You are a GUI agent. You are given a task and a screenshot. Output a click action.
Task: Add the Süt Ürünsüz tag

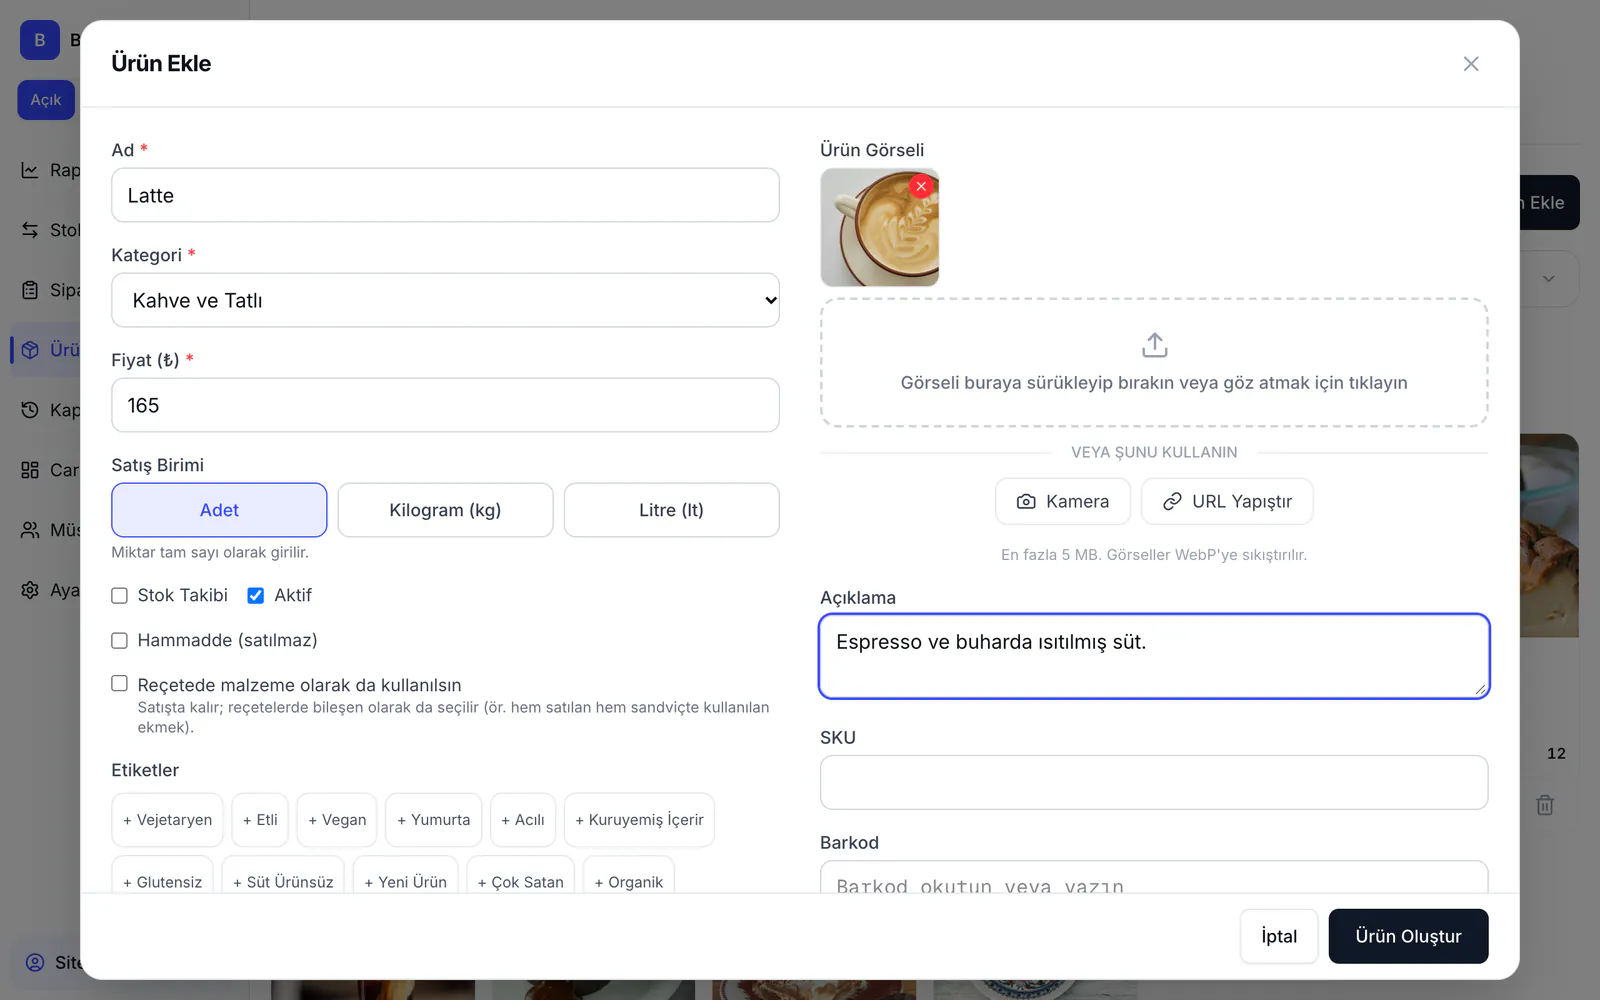tap(283, 875)
